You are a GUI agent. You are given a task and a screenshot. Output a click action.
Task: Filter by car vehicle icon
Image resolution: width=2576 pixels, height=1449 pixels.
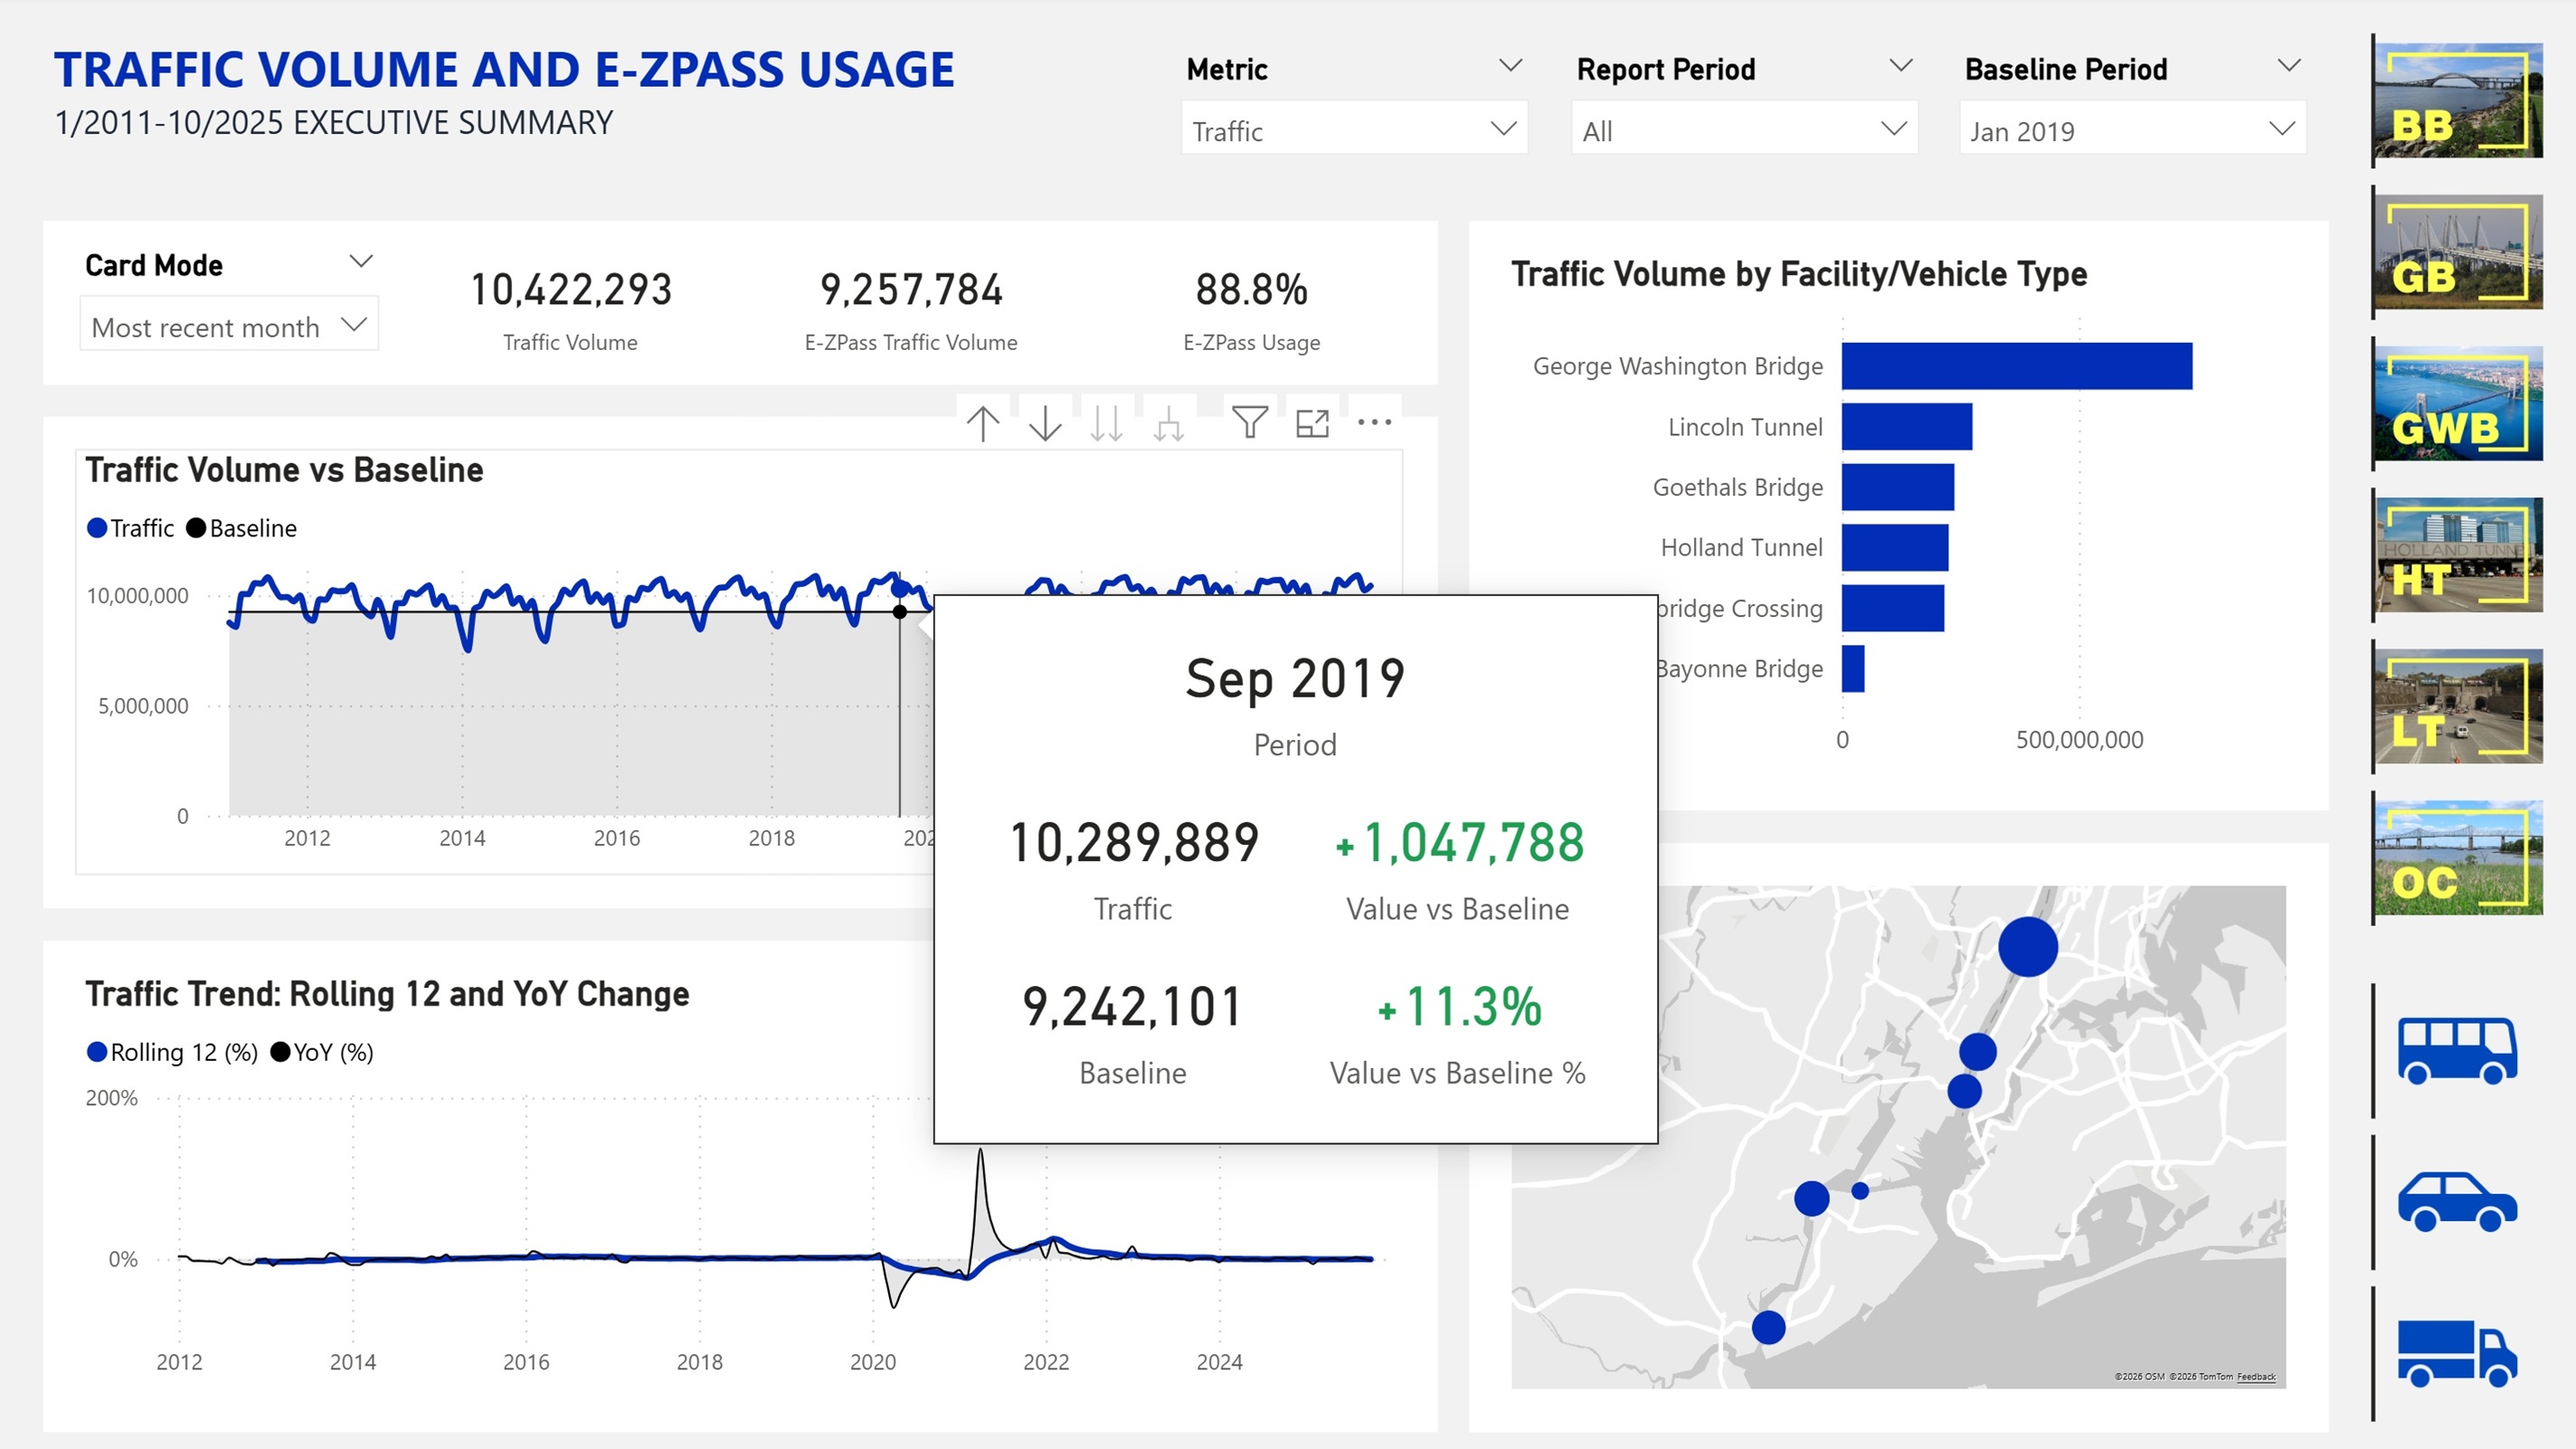click(2457, 1201)
